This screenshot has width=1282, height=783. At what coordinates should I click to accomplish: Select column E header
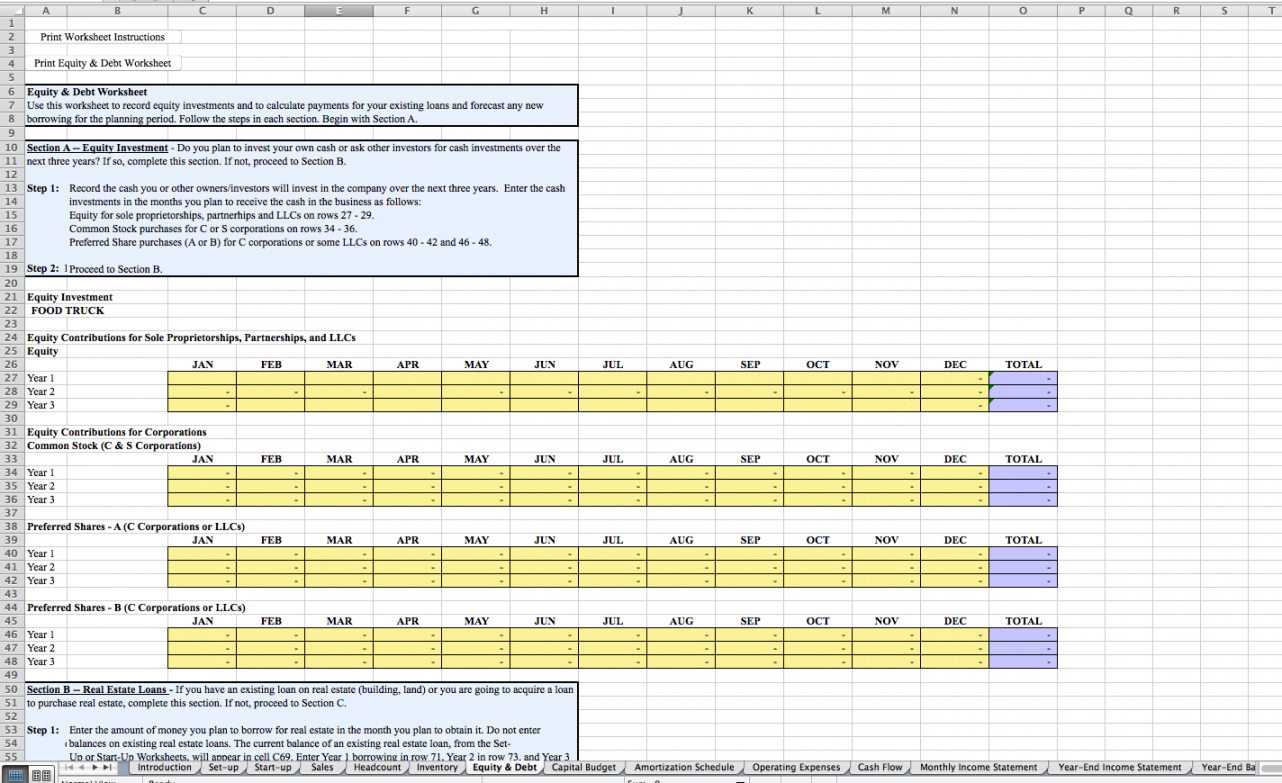338,10
